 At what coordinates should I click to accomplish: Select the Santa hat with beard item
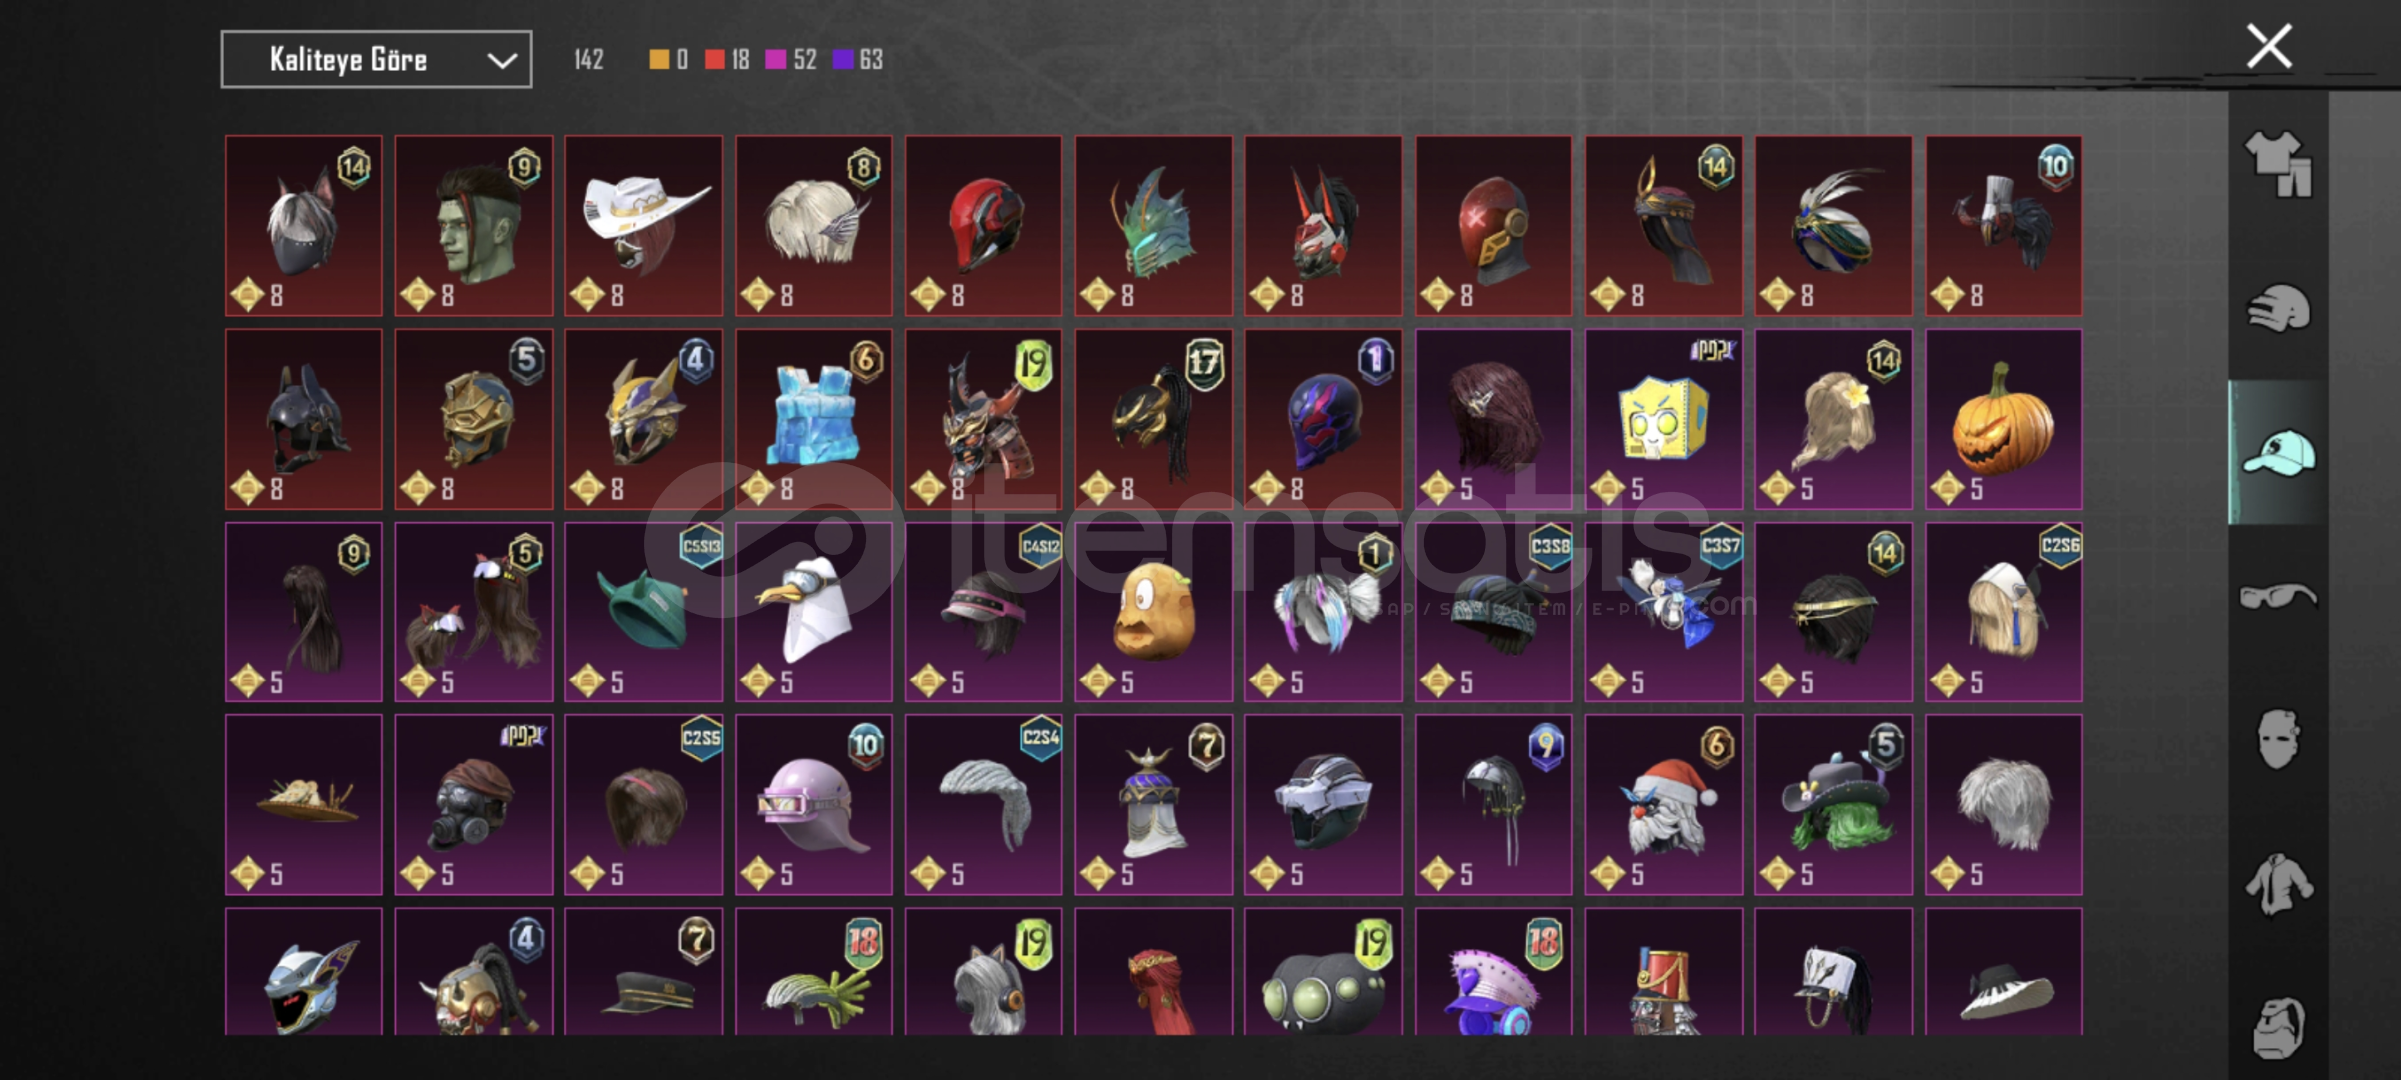click(1663, 804)
